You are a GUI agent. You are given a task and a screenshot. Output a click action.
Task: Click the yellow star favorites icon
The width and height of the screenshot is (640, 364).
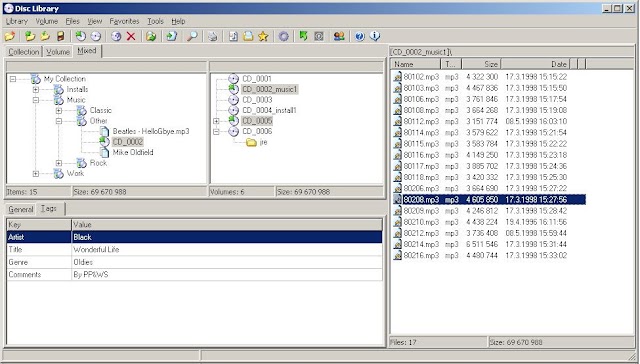[x=263, y=36]
